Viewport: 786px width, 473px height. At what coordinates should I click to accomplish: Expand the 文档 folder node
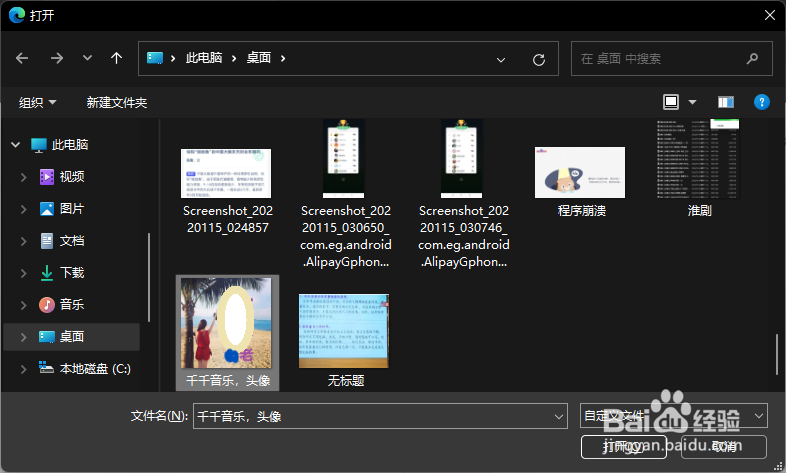pos(24,241)
